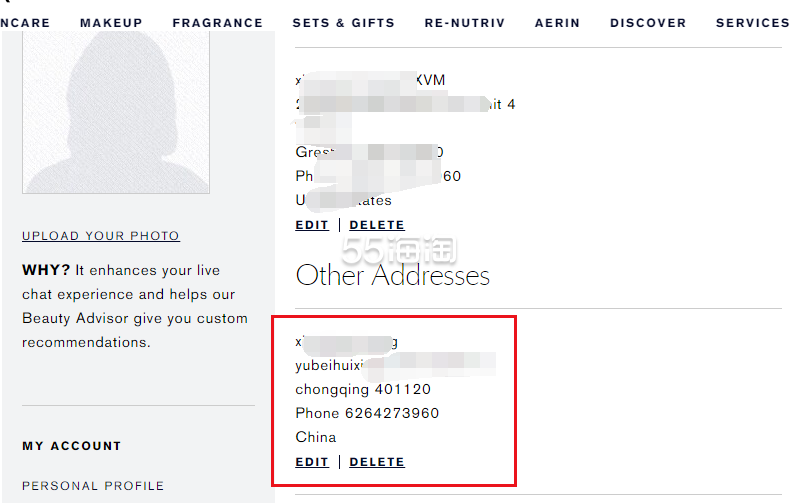Open Personal Profile in sidebar

click(x=93, y=486)
